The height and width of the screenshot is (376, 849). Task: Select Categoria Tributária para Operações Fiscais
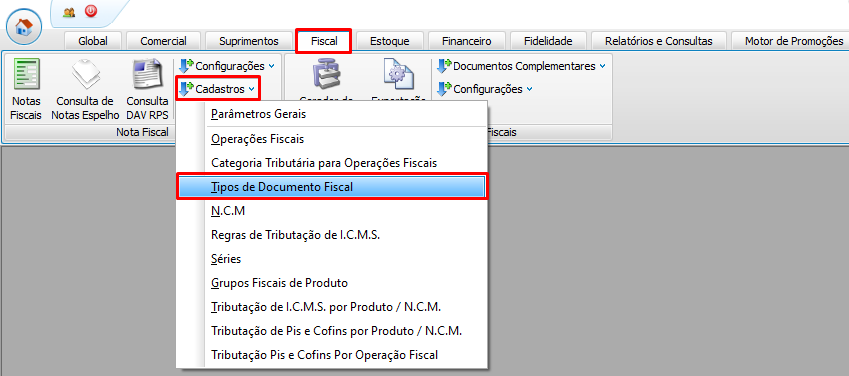pos(332,163)
